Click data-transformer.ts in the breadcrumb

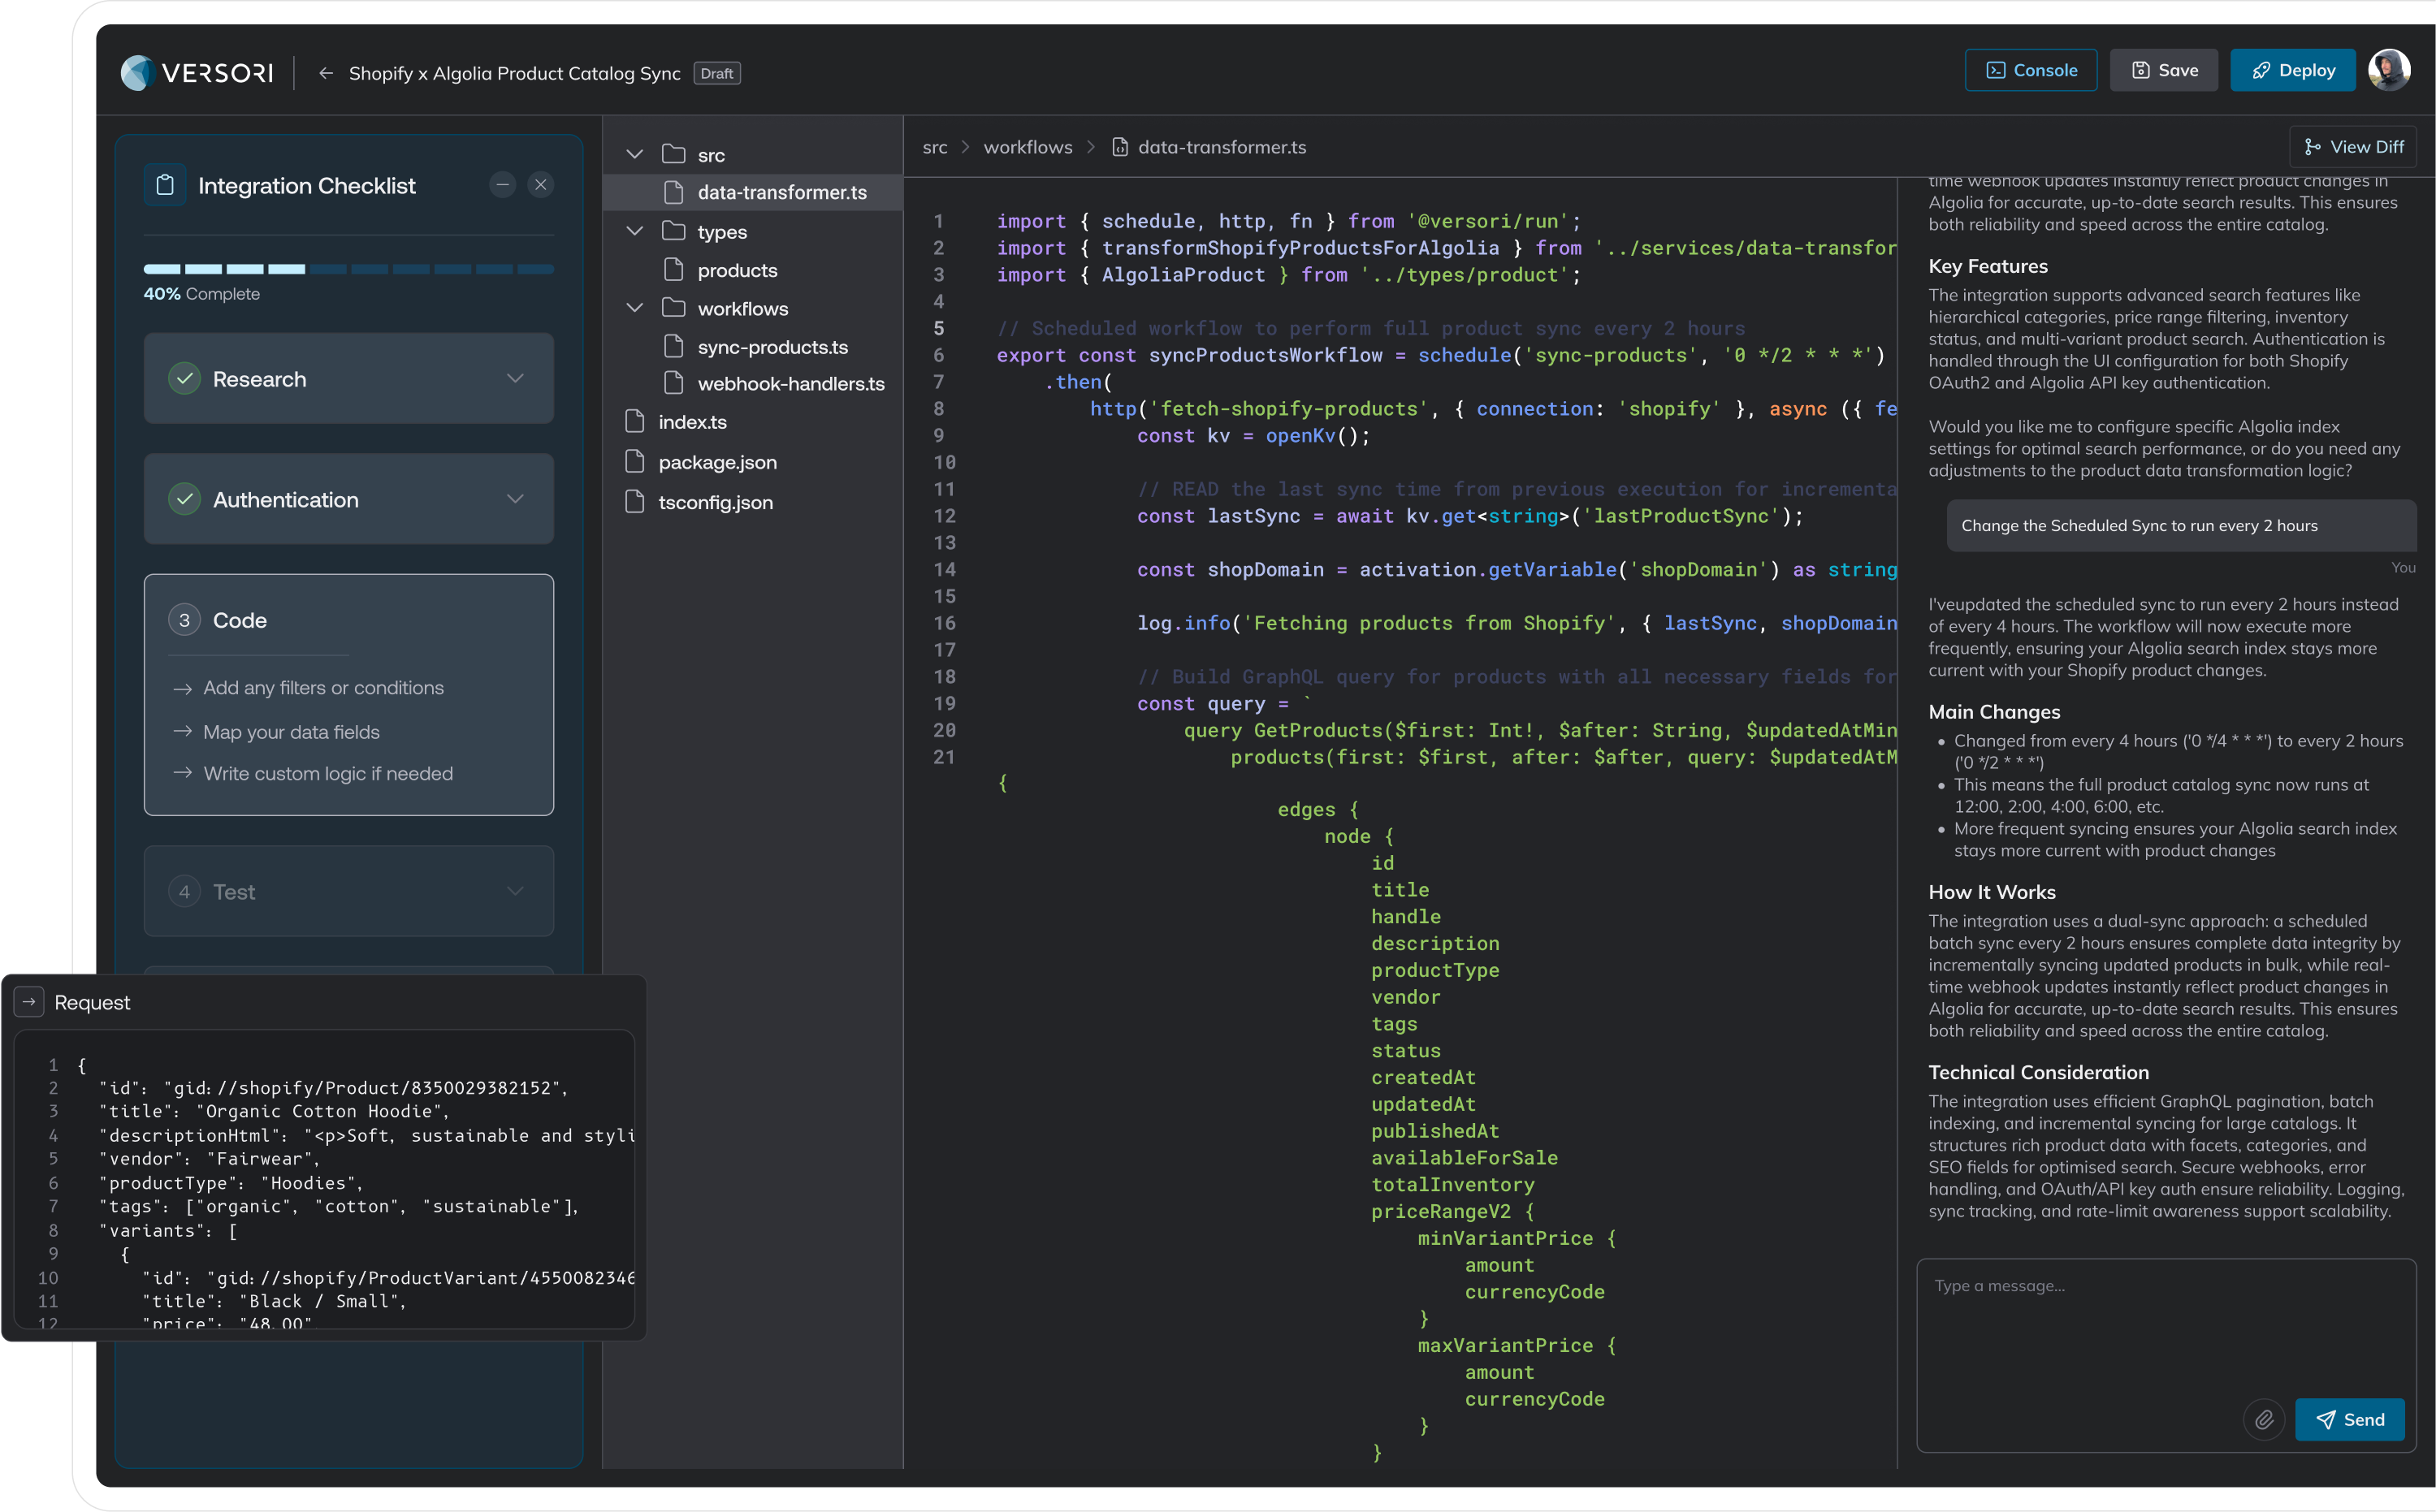1221,147
